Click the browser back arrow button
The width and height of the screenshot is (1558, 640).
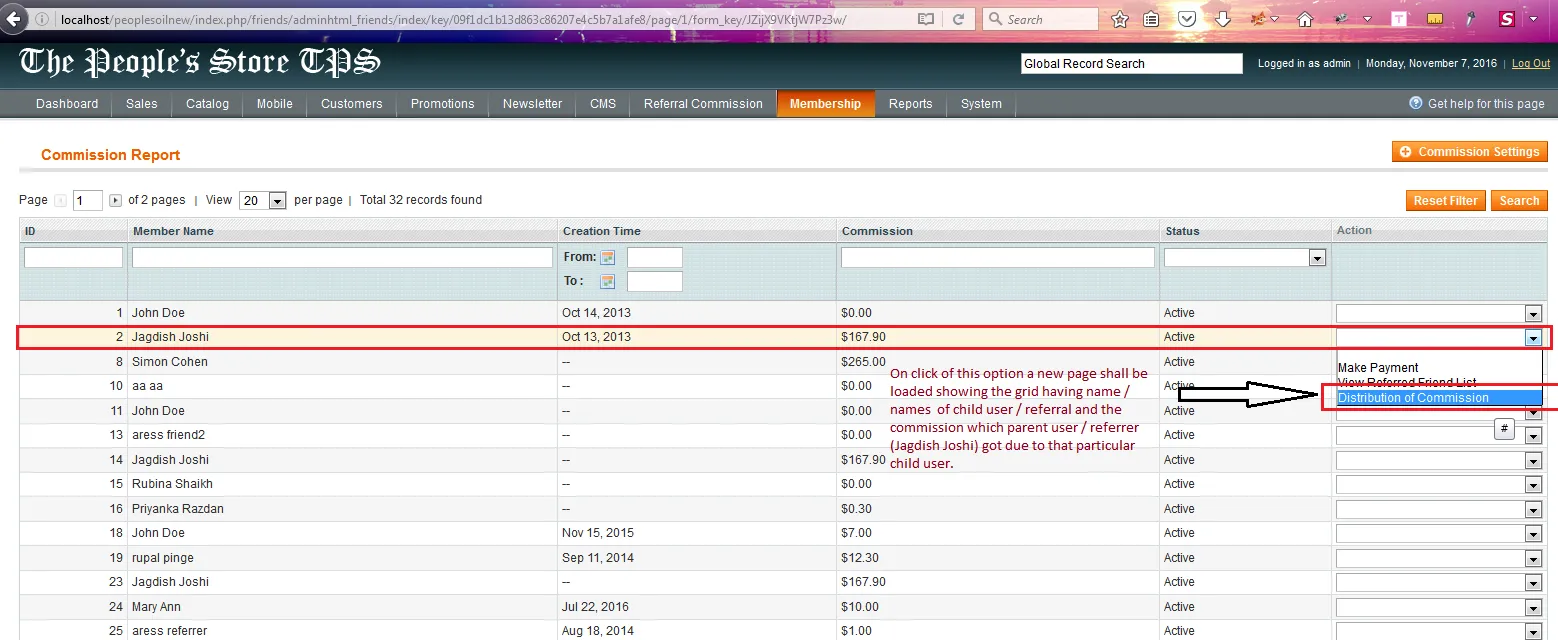coord(15,19)
